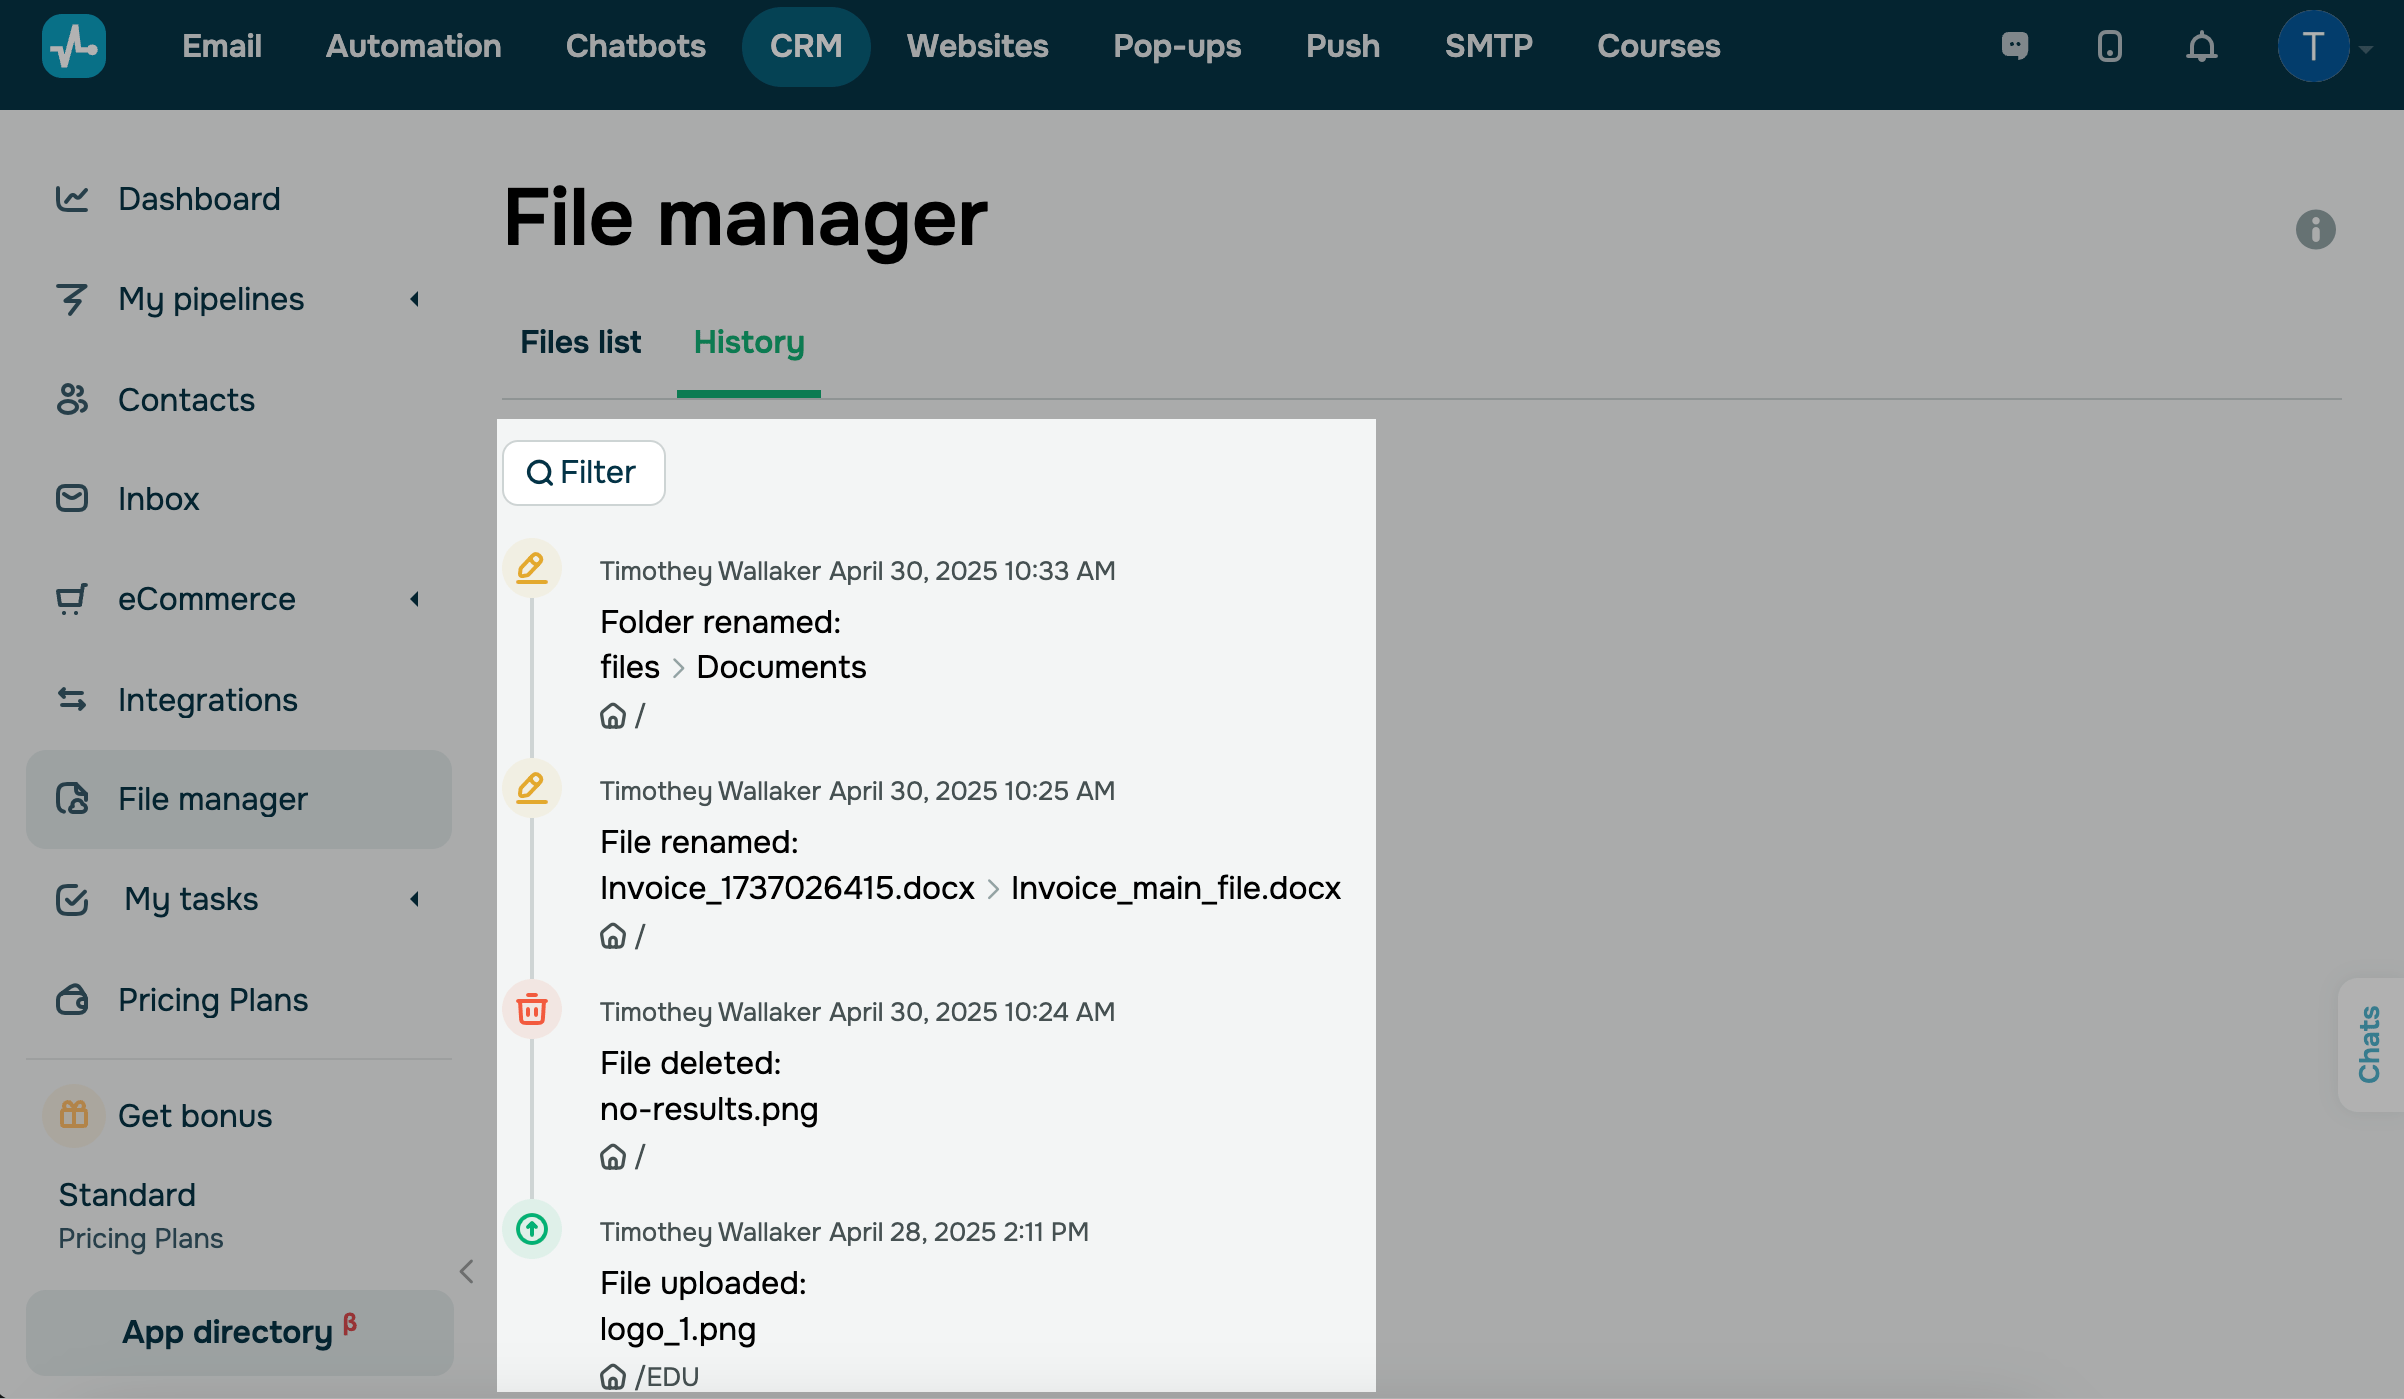This screenshot has width=2404, height=1399.
Task: Open the Automation menu in top navigation
Action: coord(413,47)
